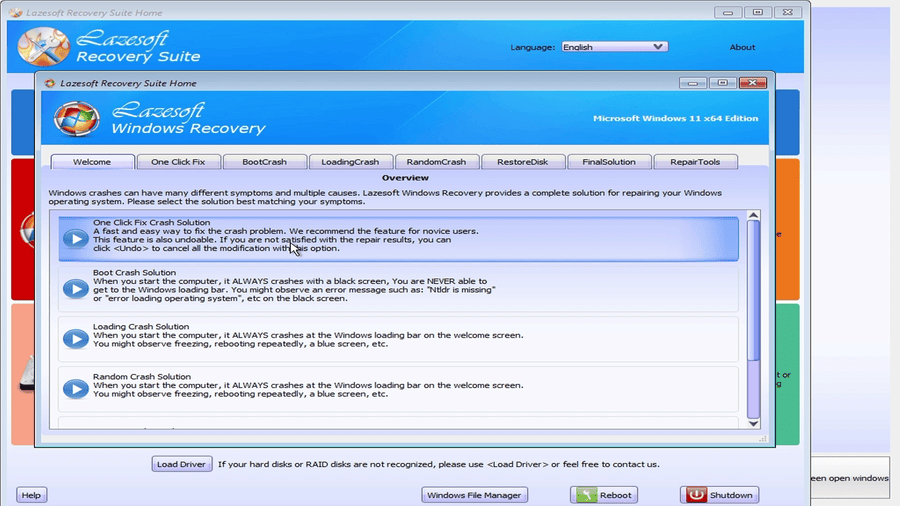Launch Windows File Manager

click(x=474, y=495)
